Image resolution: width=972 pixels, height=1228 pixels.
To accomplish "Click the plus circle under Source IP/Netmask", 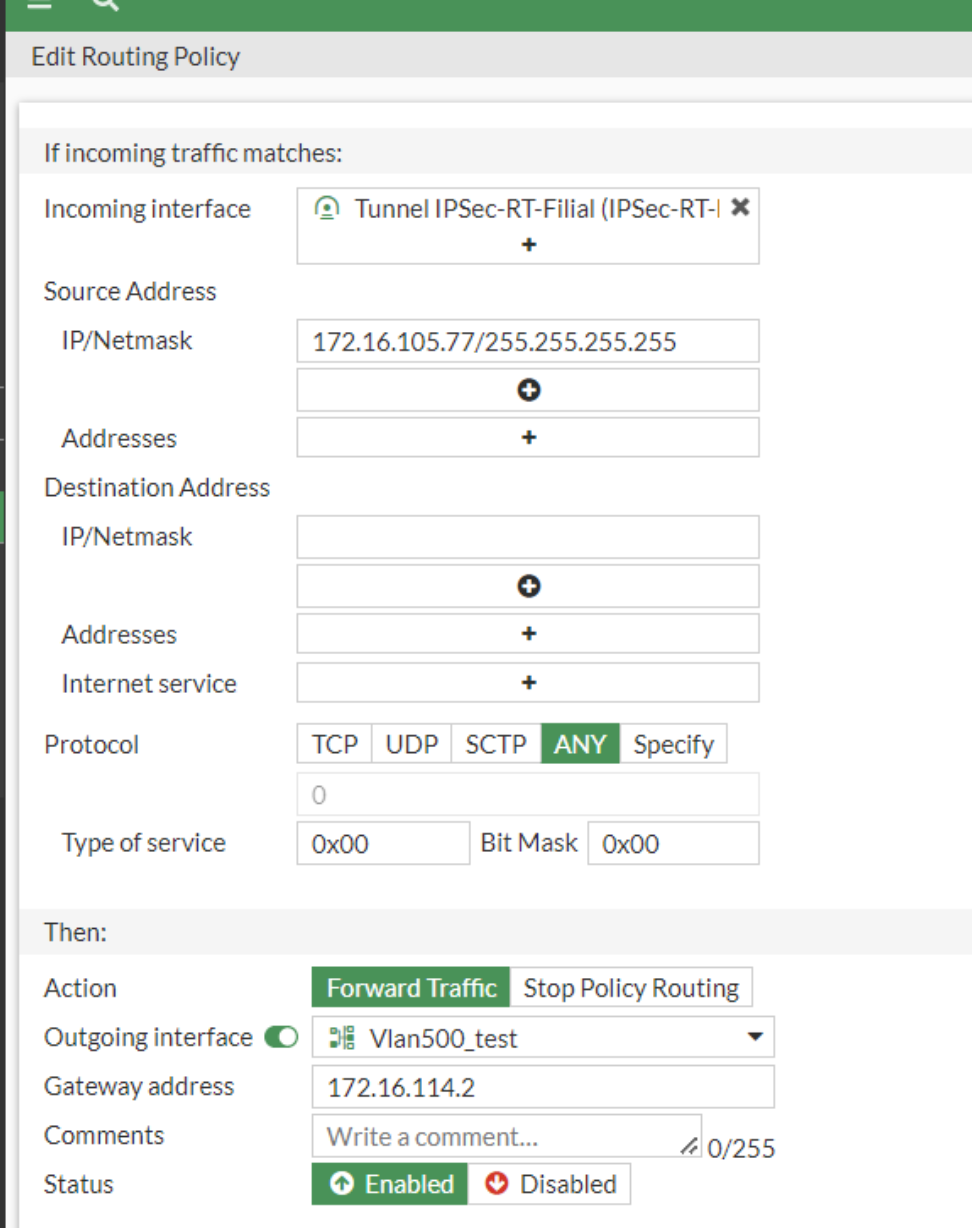I will point(528,390).
